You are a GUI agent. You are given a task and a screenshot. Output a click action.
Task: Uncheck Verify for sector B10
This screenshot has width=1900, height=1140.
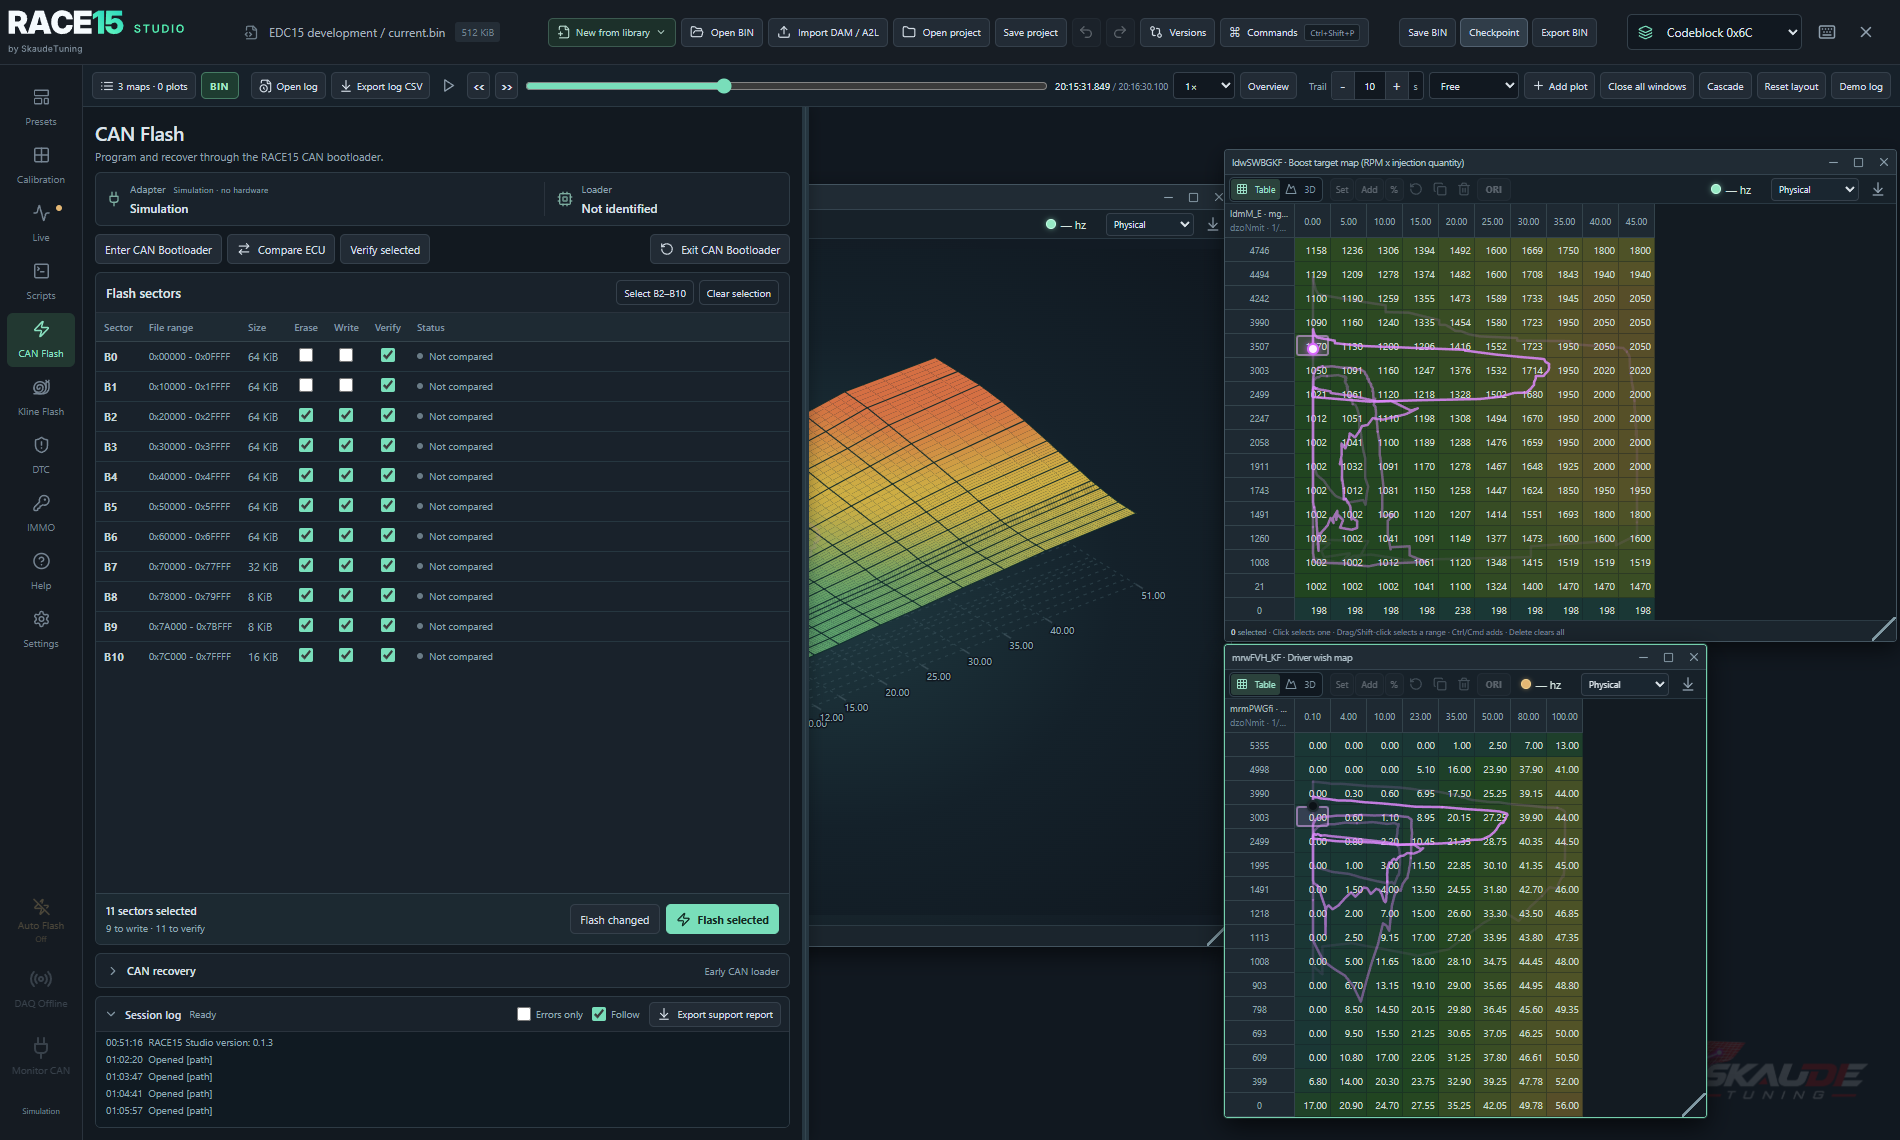pyautogui.click(x=388, y=655)
